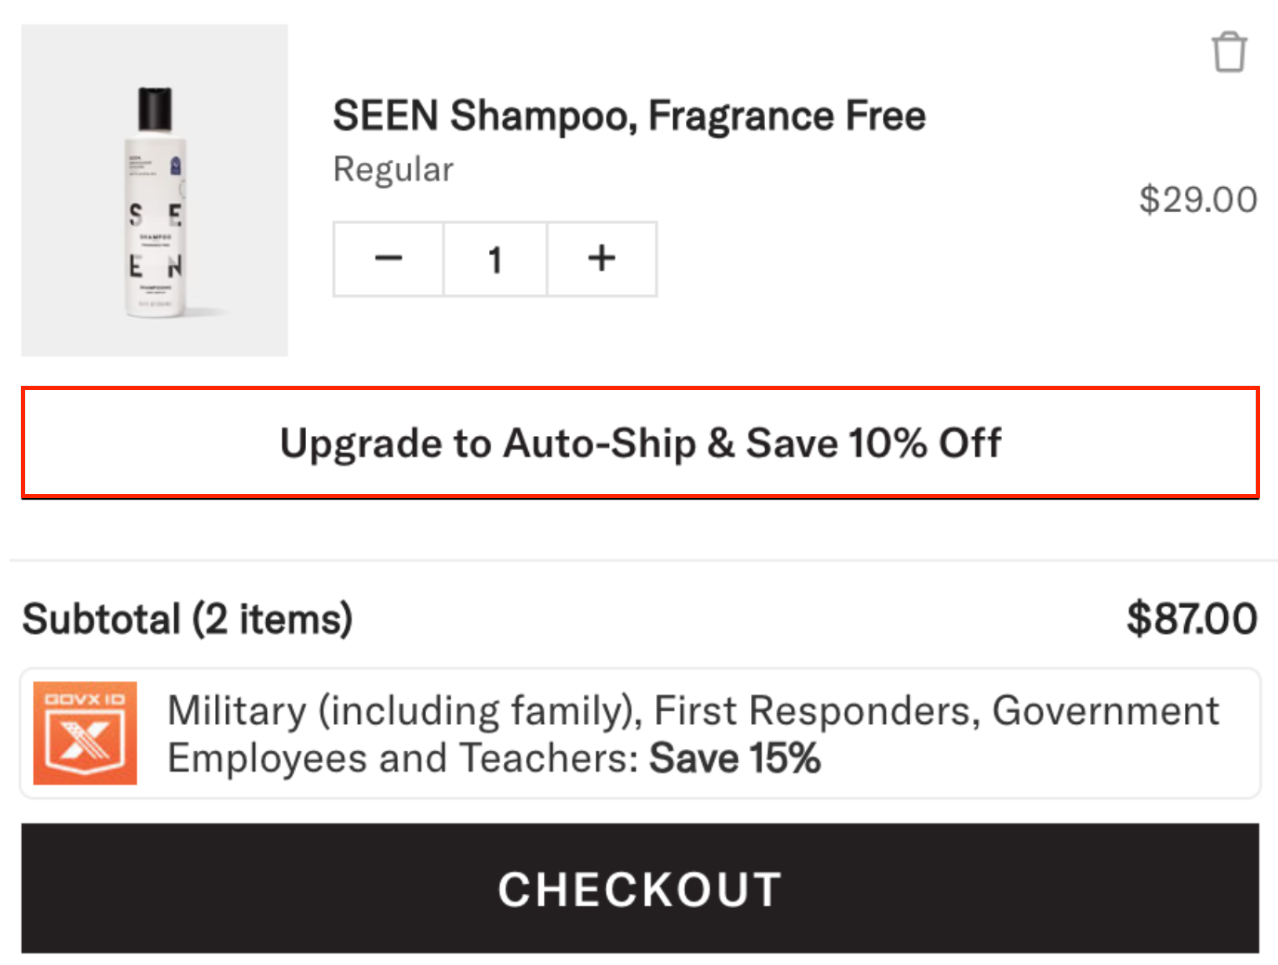Click the Regular size label

[x=393, y=170]
